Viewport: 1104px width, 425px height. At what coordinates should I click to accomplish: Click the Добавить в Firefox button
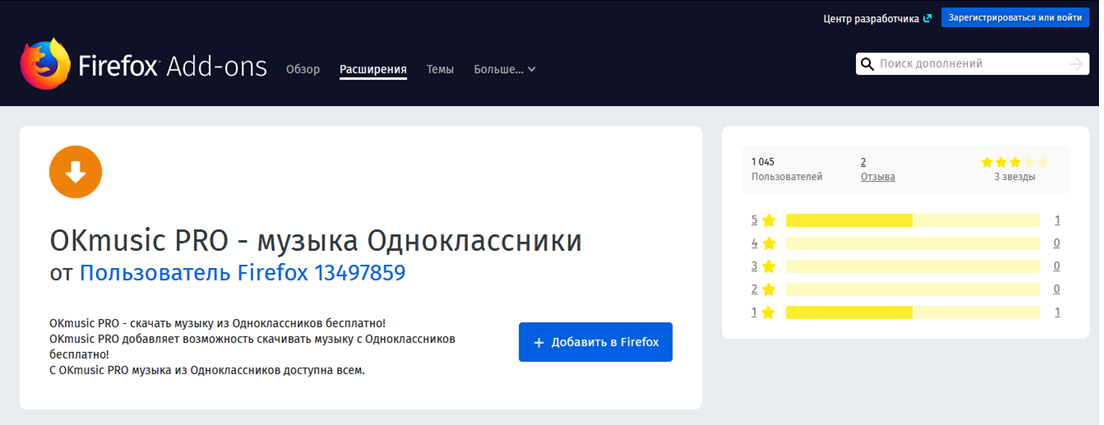[596, 342]
